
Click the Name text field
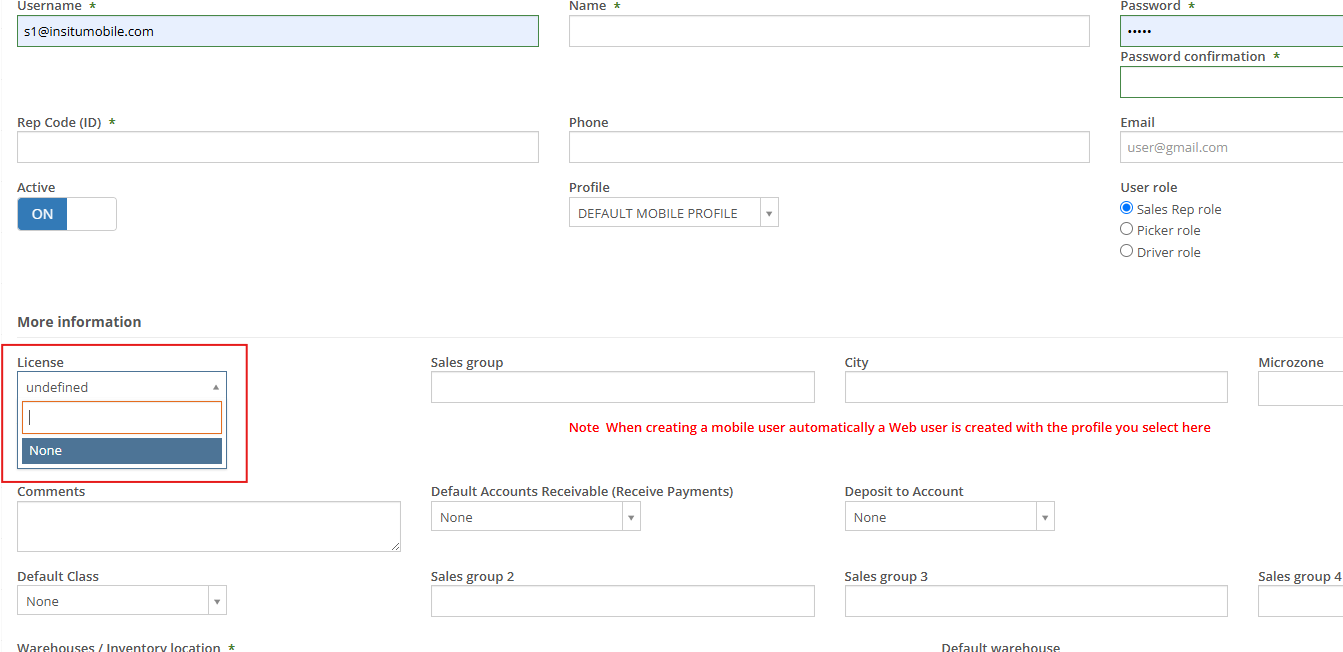click(829, 31)
